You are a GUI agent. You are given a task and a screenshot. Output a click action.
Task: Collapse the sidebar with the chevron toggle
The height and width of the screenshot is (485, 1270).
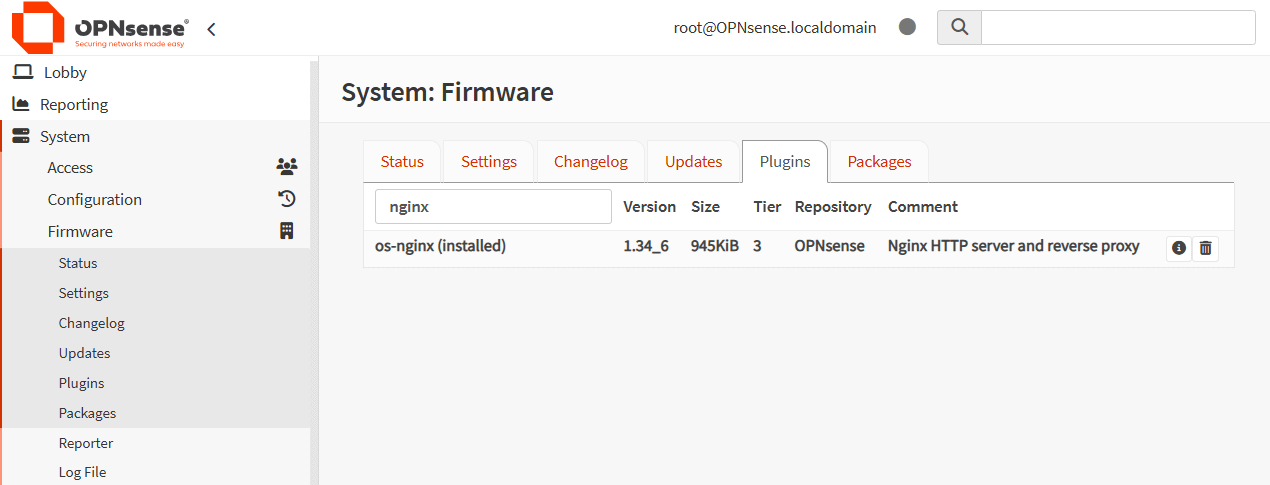[x=211, y=29]
